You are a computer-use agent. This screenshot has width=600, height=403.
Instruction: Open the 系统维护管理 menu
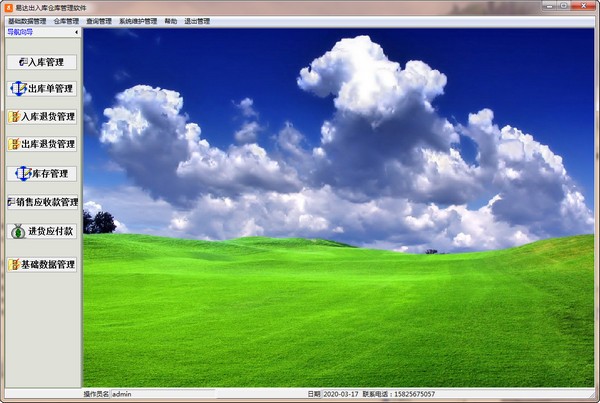click(x=138, y=21)
